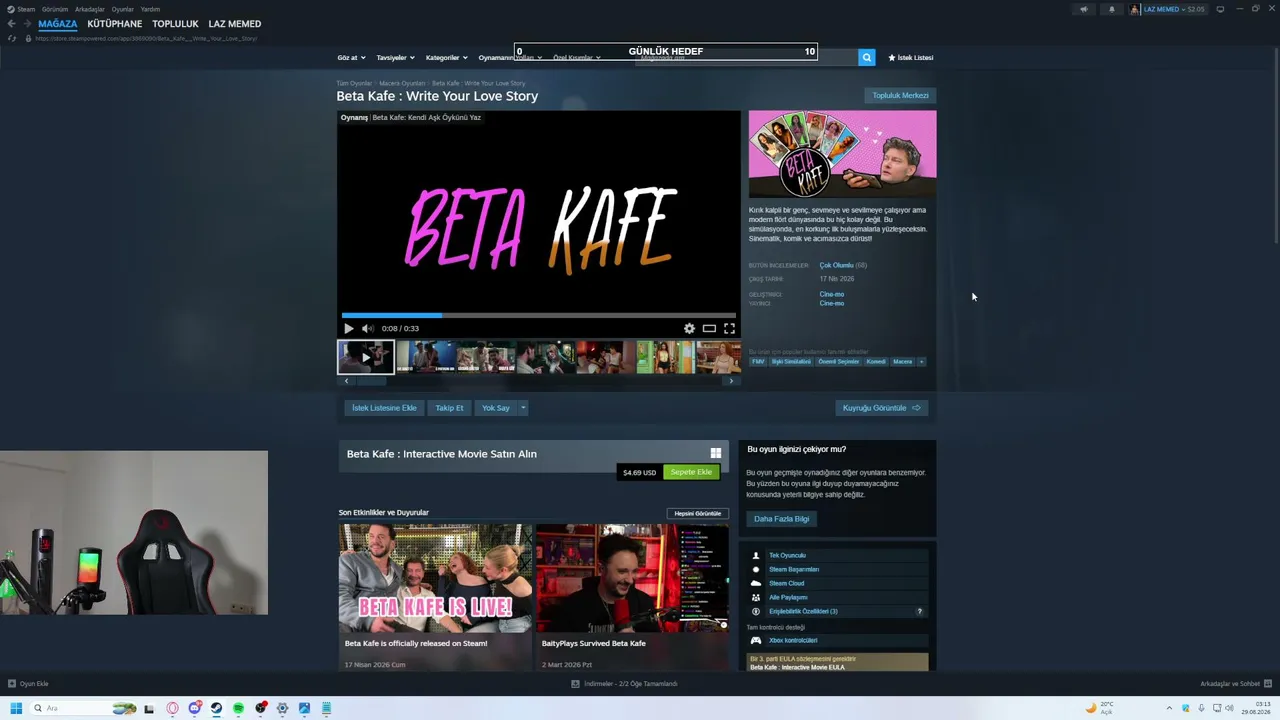Select the first trailer thumbnail
1280x720 pixels.
click(x=365, y=357)
